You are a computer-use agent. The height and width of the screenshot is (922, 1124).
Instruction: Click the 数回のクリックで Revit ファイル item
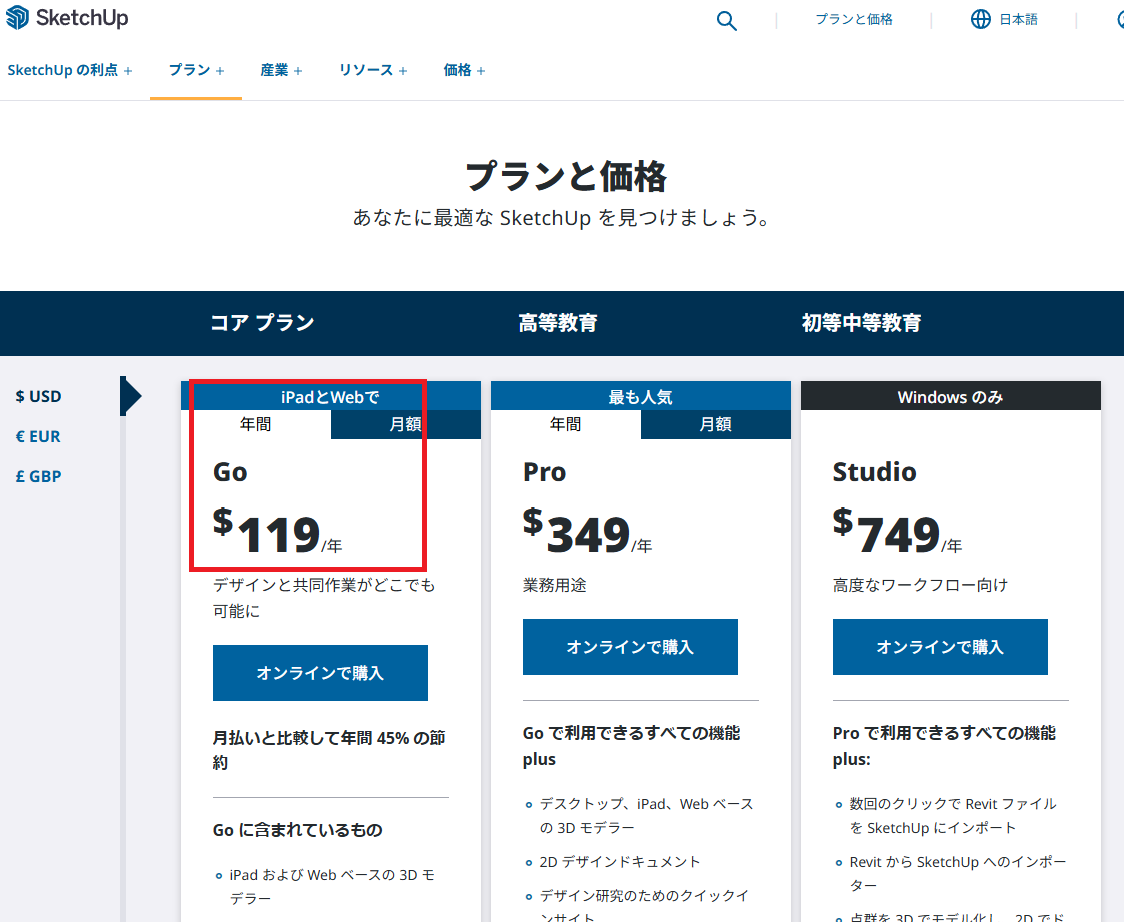pos(953,816)
